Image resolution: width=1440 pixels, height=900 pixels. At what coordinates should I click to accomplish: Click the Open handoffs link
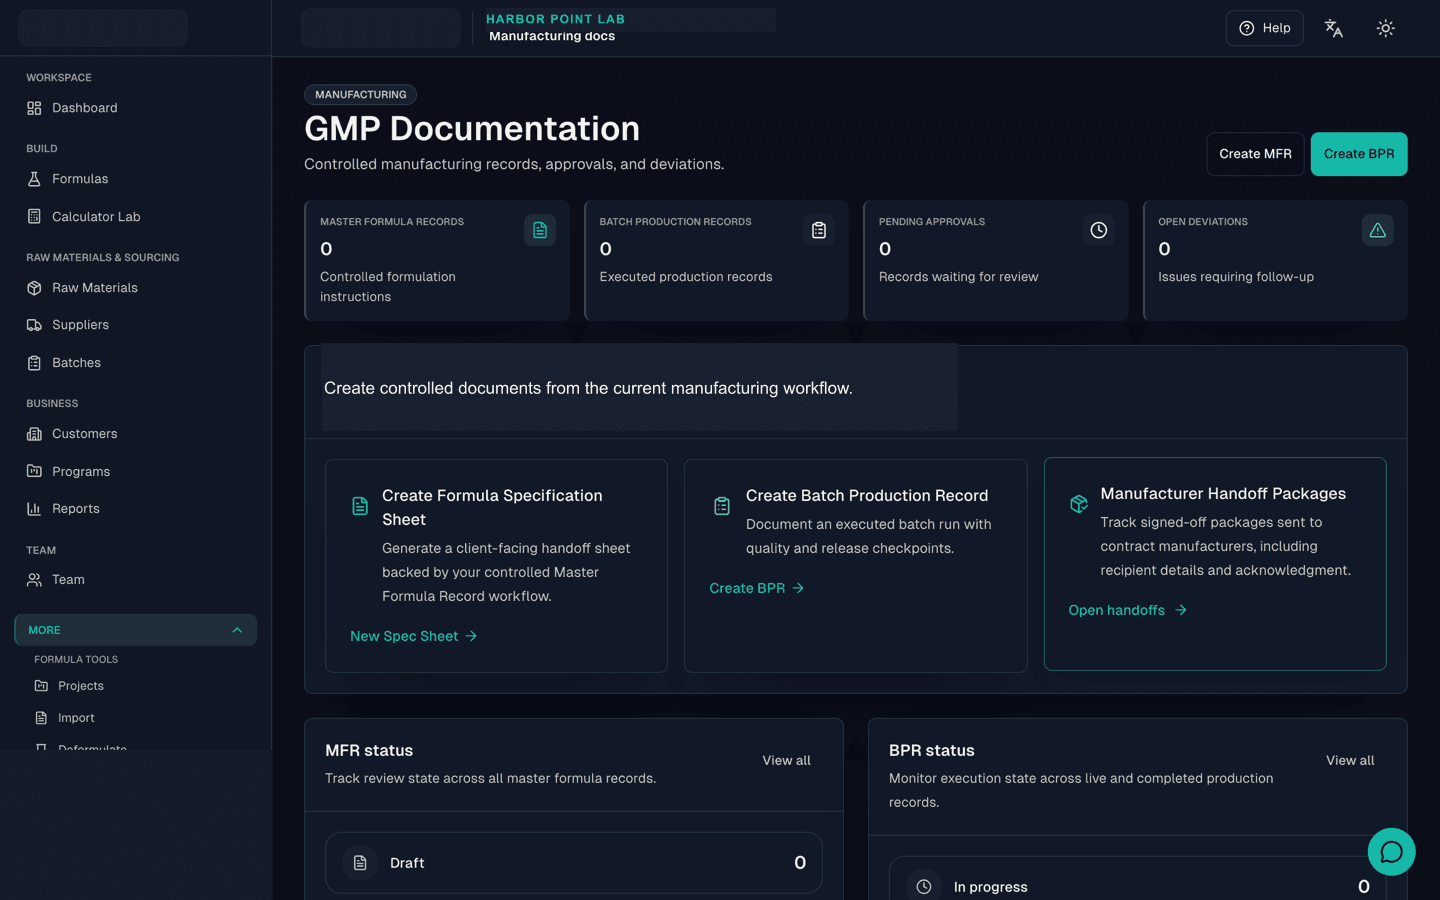1128,610
